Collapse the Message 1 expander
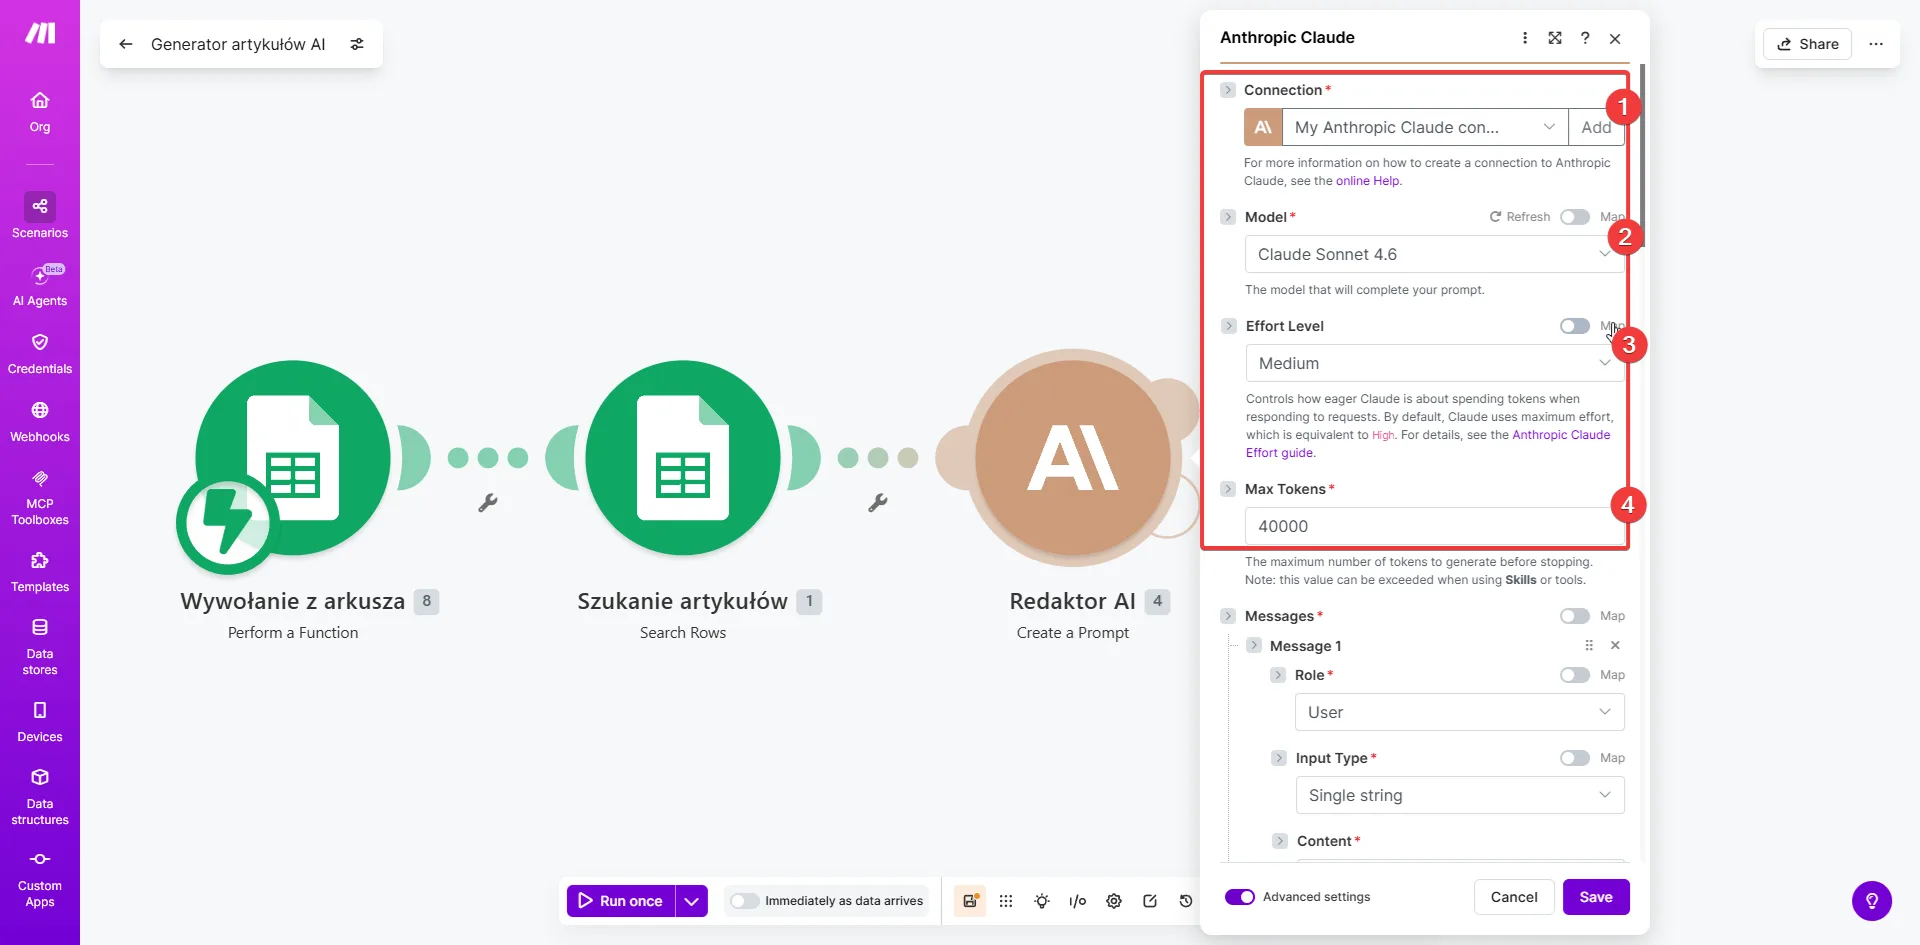Image resolution: width=1920 pixels, height=945 pixels. tap(1254, 646)
